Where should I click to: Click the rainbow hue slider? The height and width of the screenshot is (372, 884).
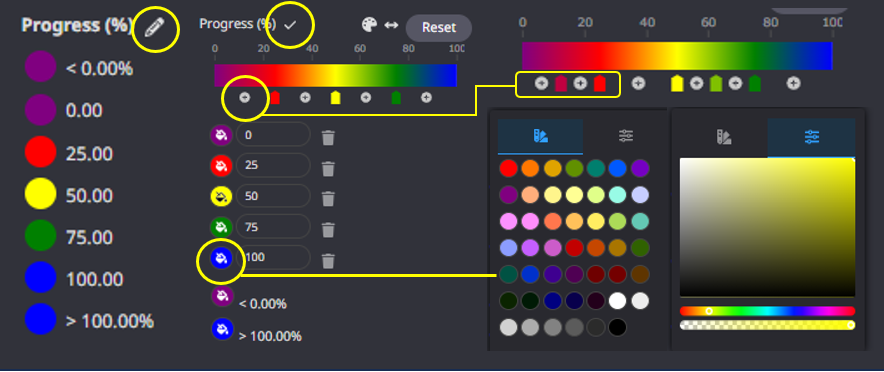(767, 311)
